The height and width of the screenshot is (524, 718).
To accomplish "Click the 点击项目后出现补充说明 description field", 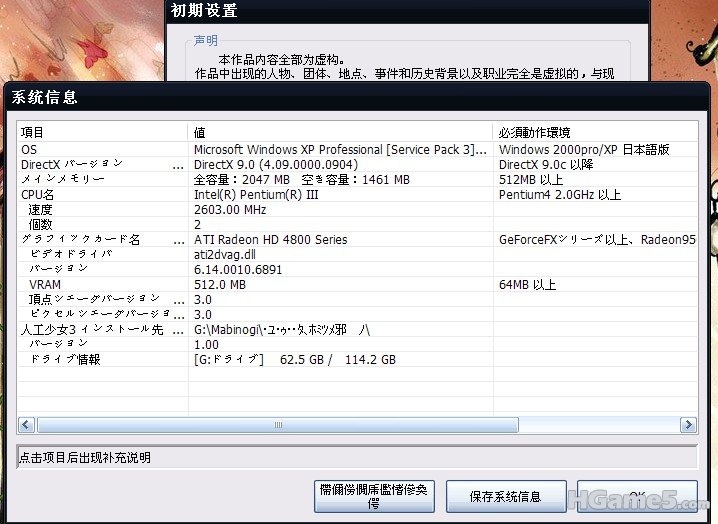I will [x=357, y=458].
